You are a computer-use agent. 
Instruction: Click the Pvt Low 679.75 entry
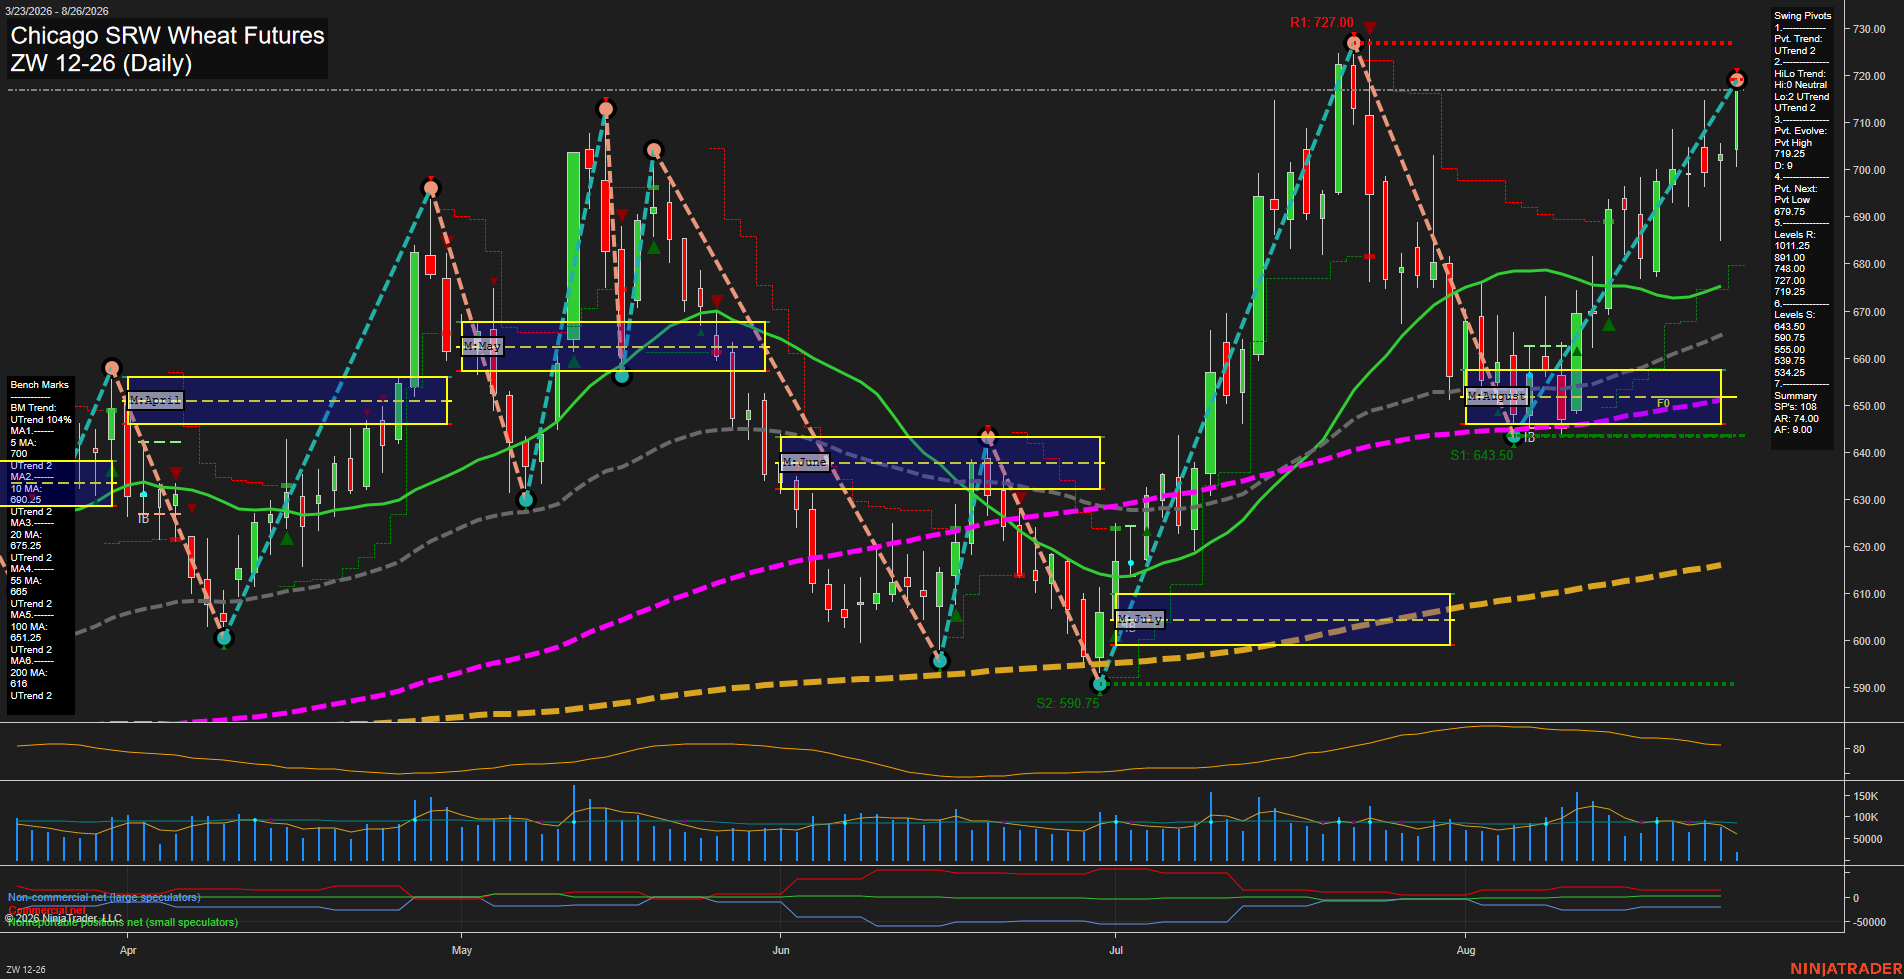click(x=1792, y=206)
